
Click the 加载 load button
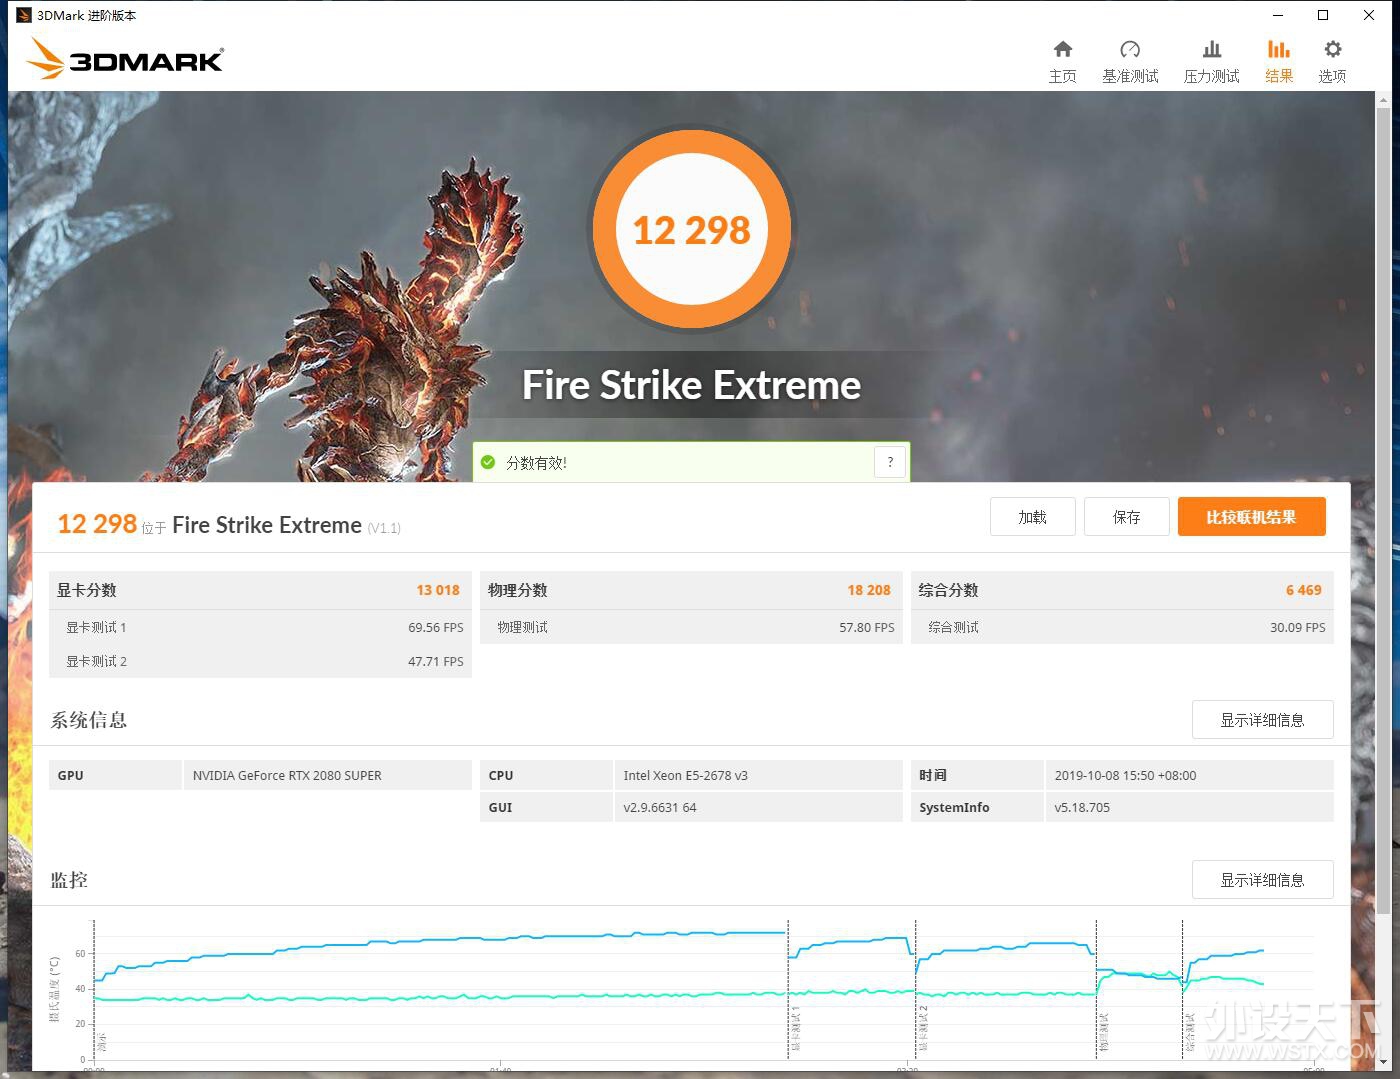point(1033,517)
